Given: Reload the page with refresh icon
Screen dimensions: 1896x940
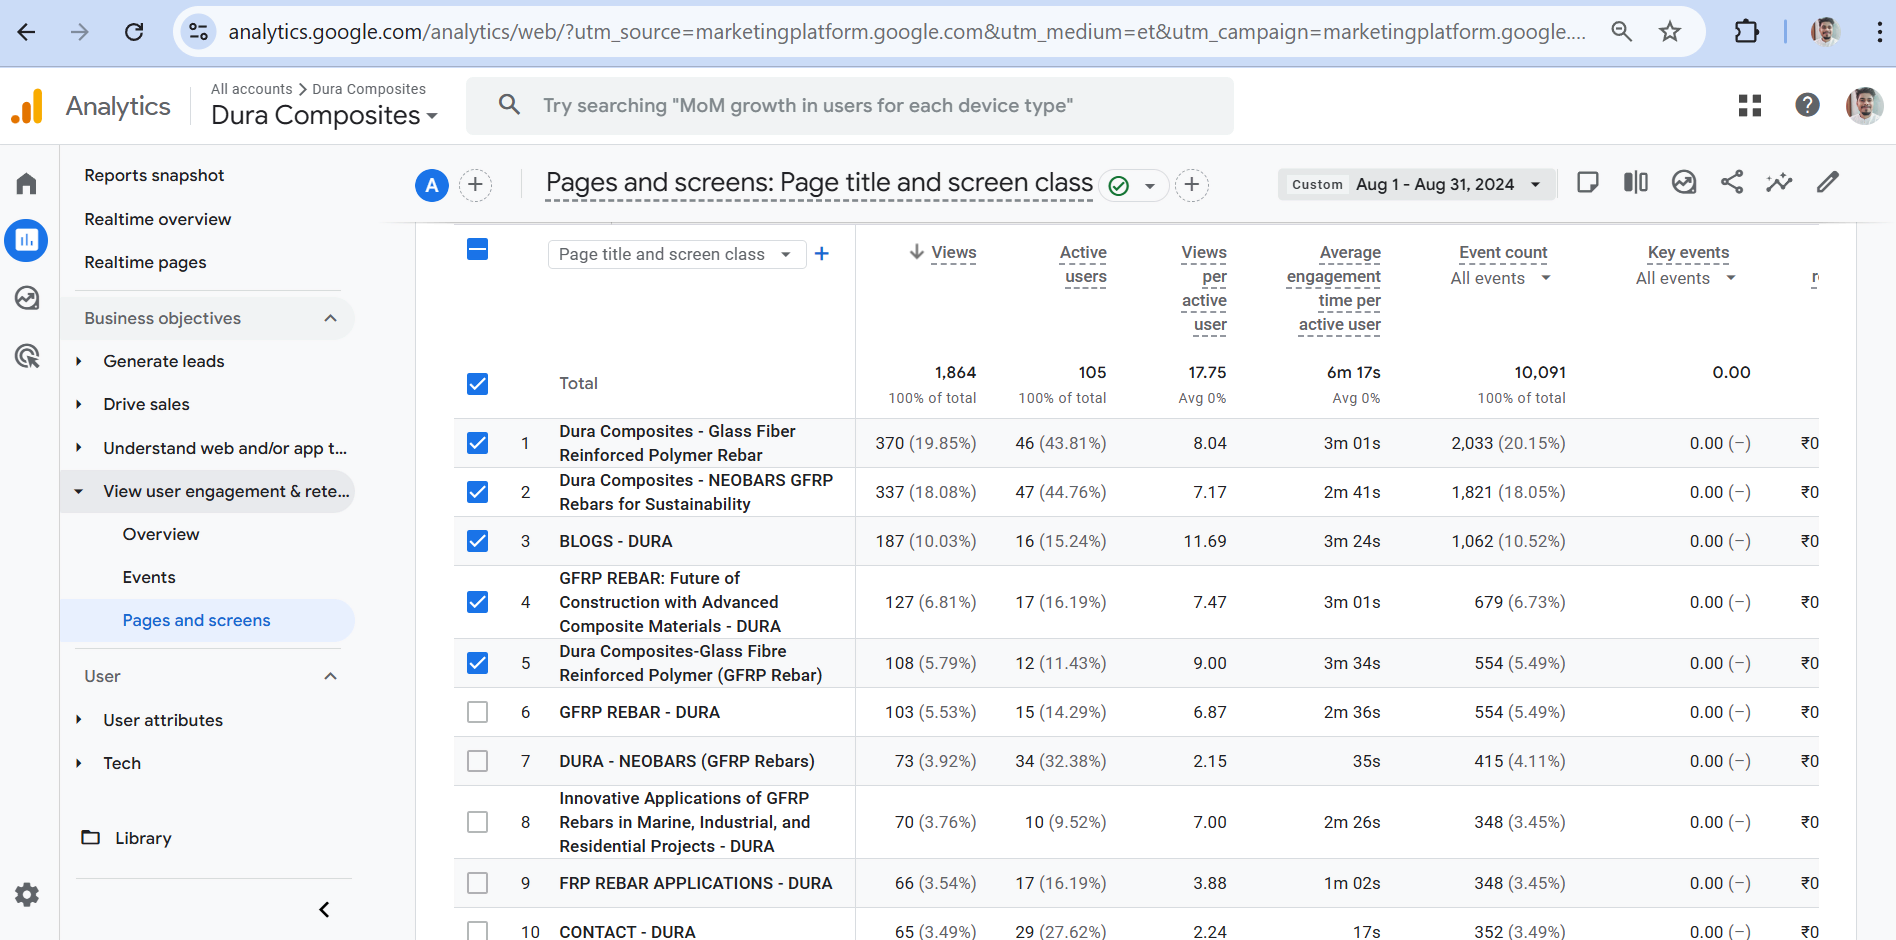Looking at the screenshot, I should pyautogui.click(x=134, y=32).
